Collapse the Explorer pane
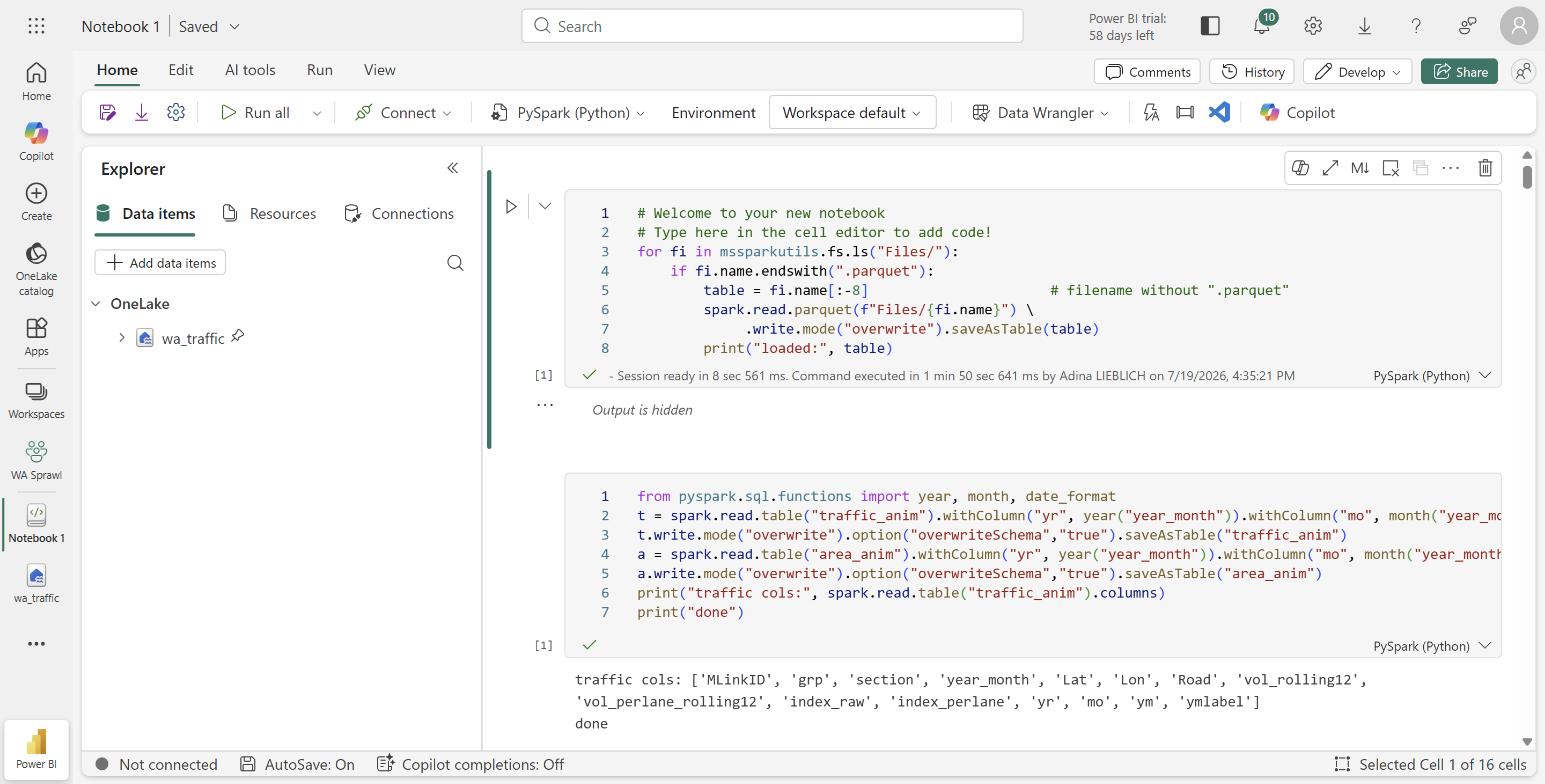 pyautogui.click(x=452, y=168)
